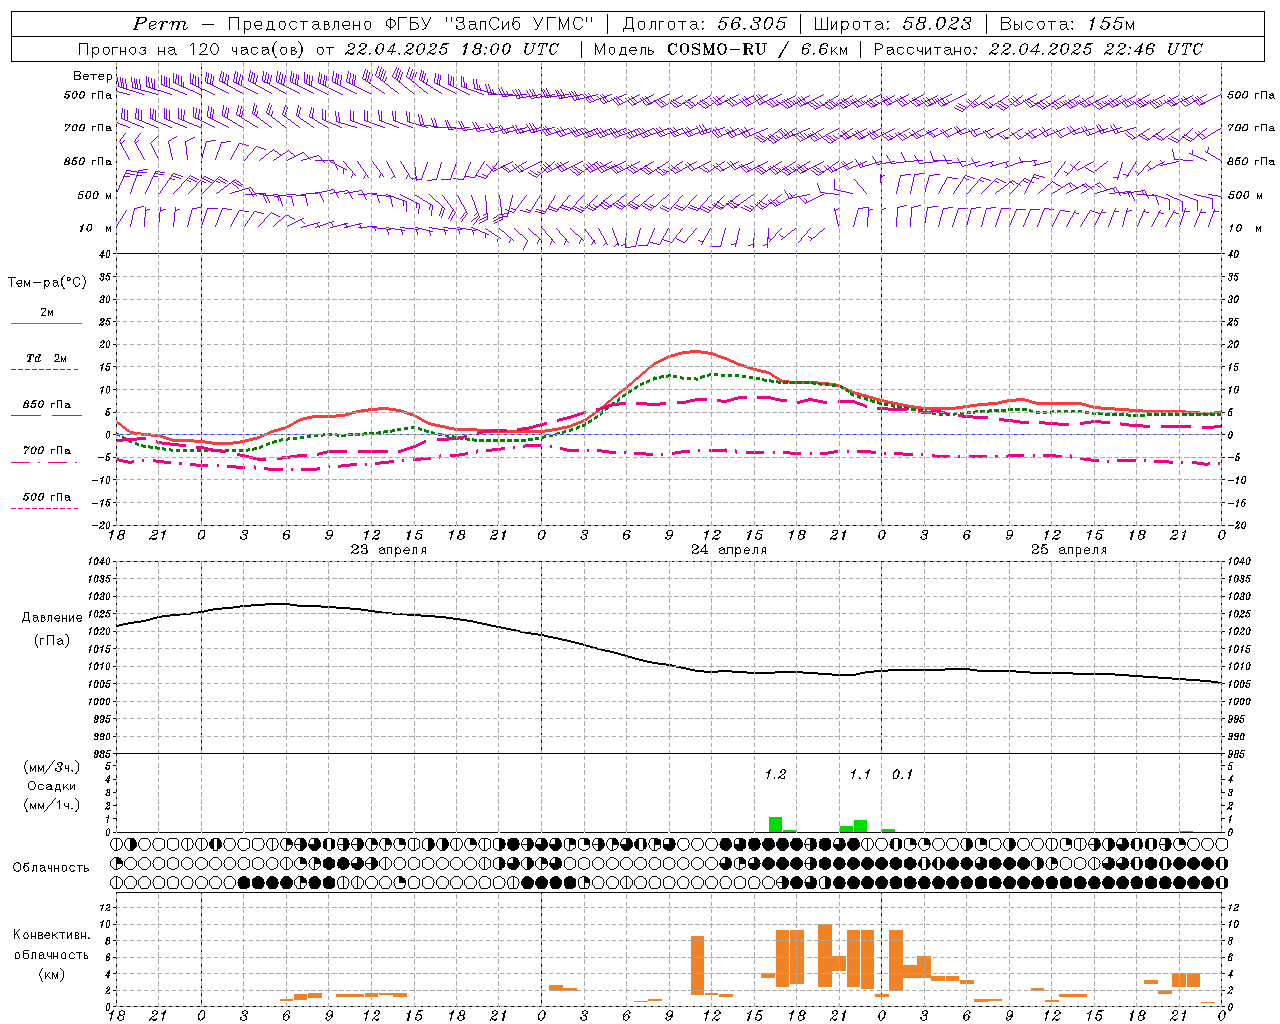Click the '24 апреля' date label

tap(729, 550)
